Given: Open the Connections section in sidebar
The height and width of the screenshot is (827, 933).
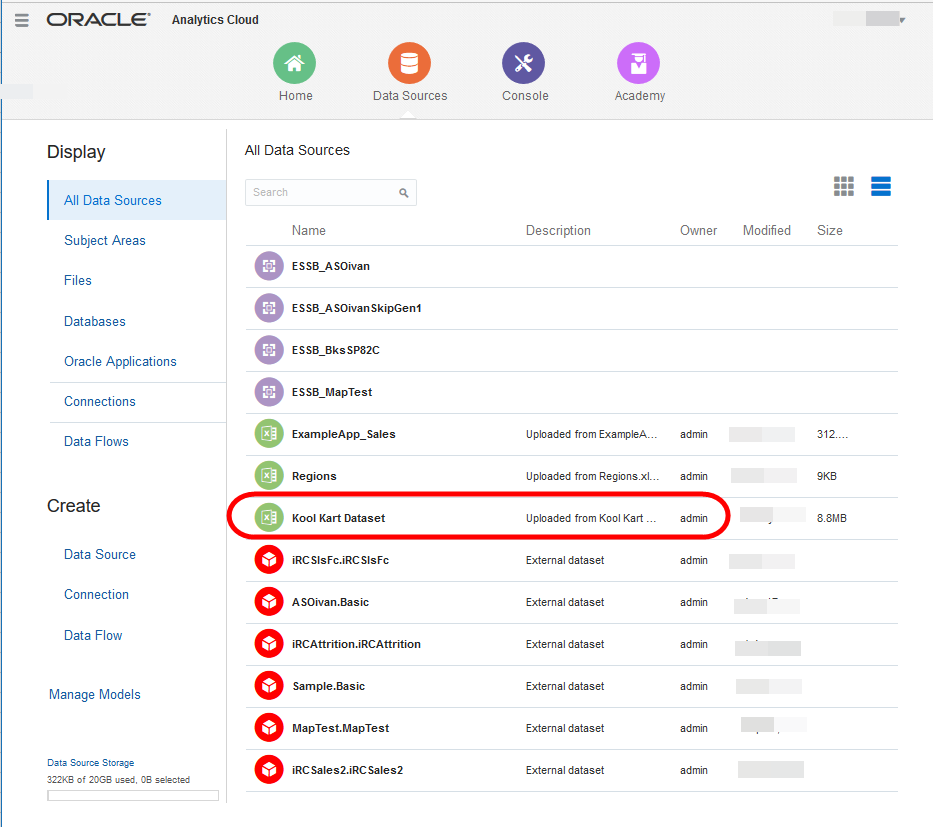Looking at the screenshot, I should pos(99,401).
